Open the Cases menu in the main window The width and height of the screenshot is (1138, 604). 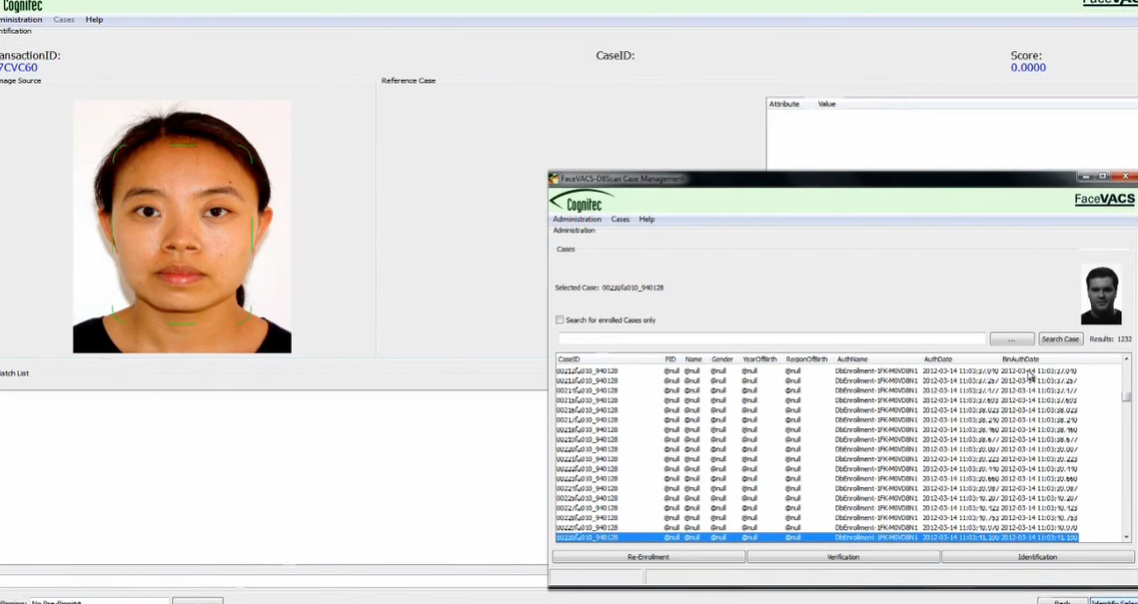(x=63, y=19)
